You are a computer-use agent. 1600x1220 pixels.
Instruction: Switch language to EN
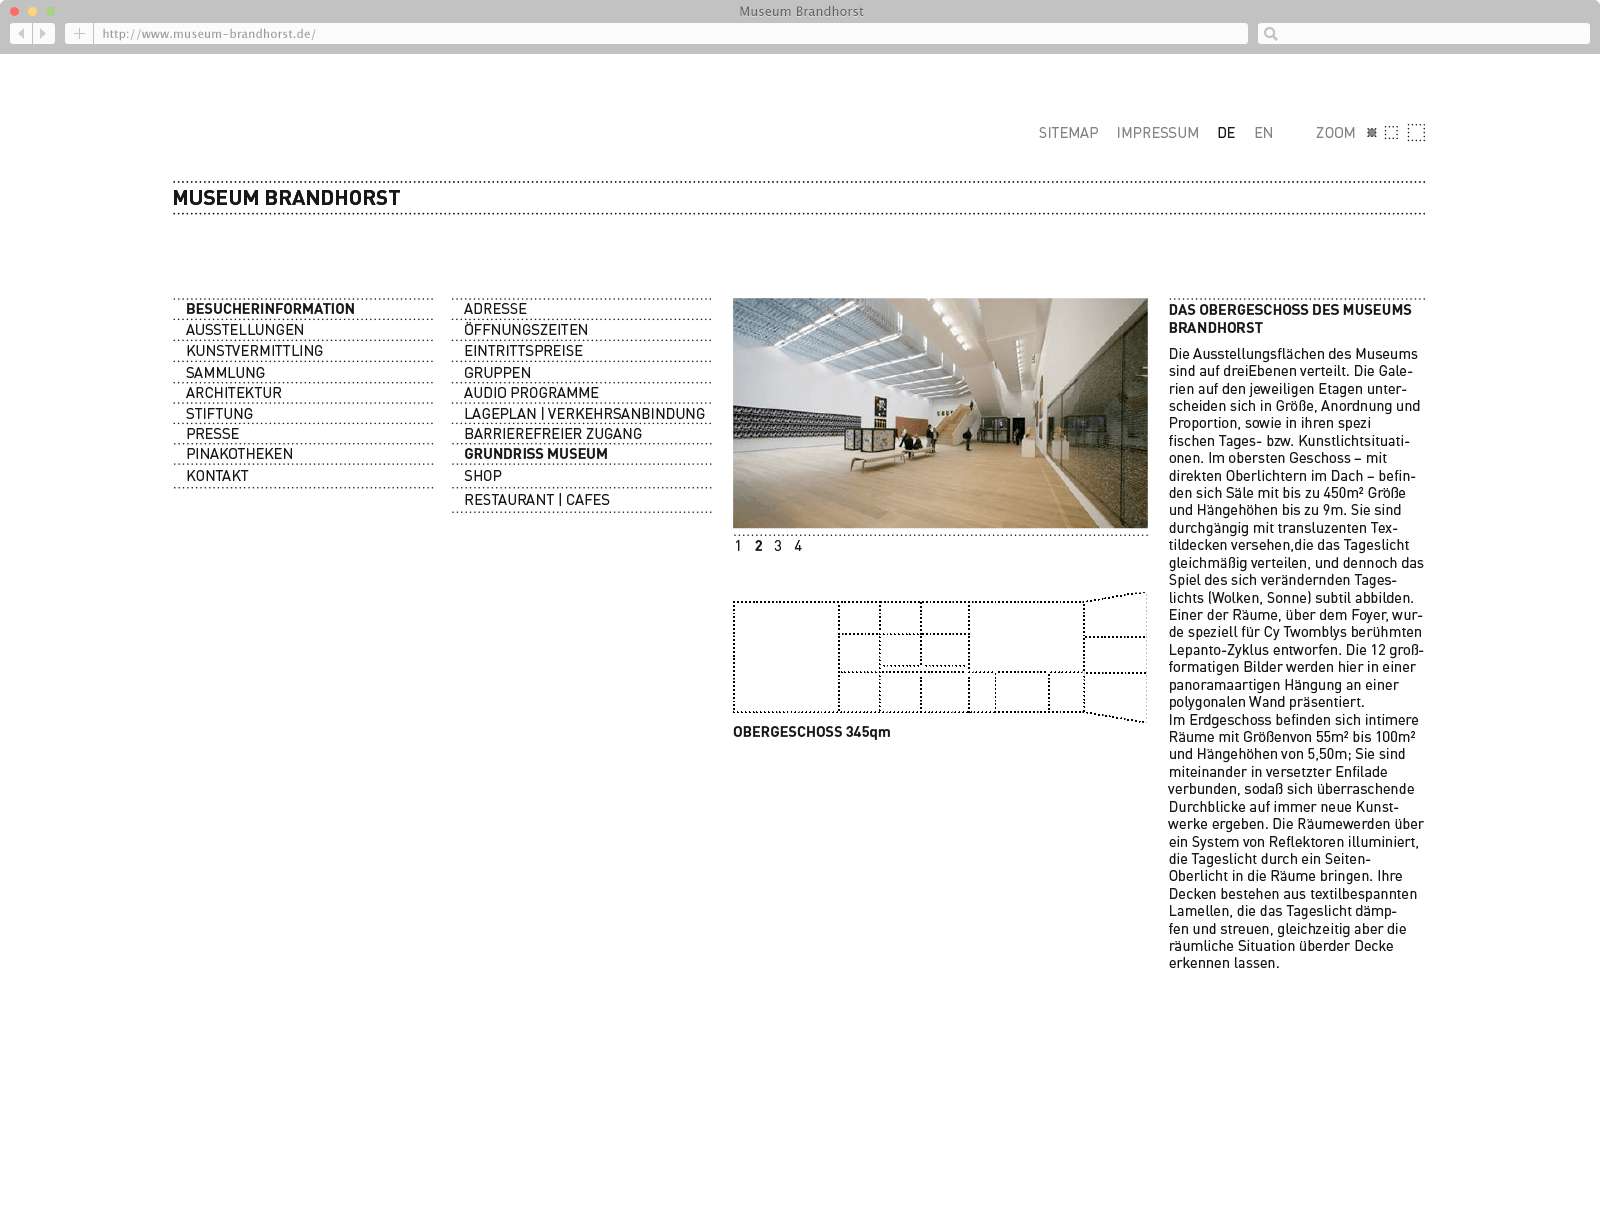click(x=1263, y=133)
